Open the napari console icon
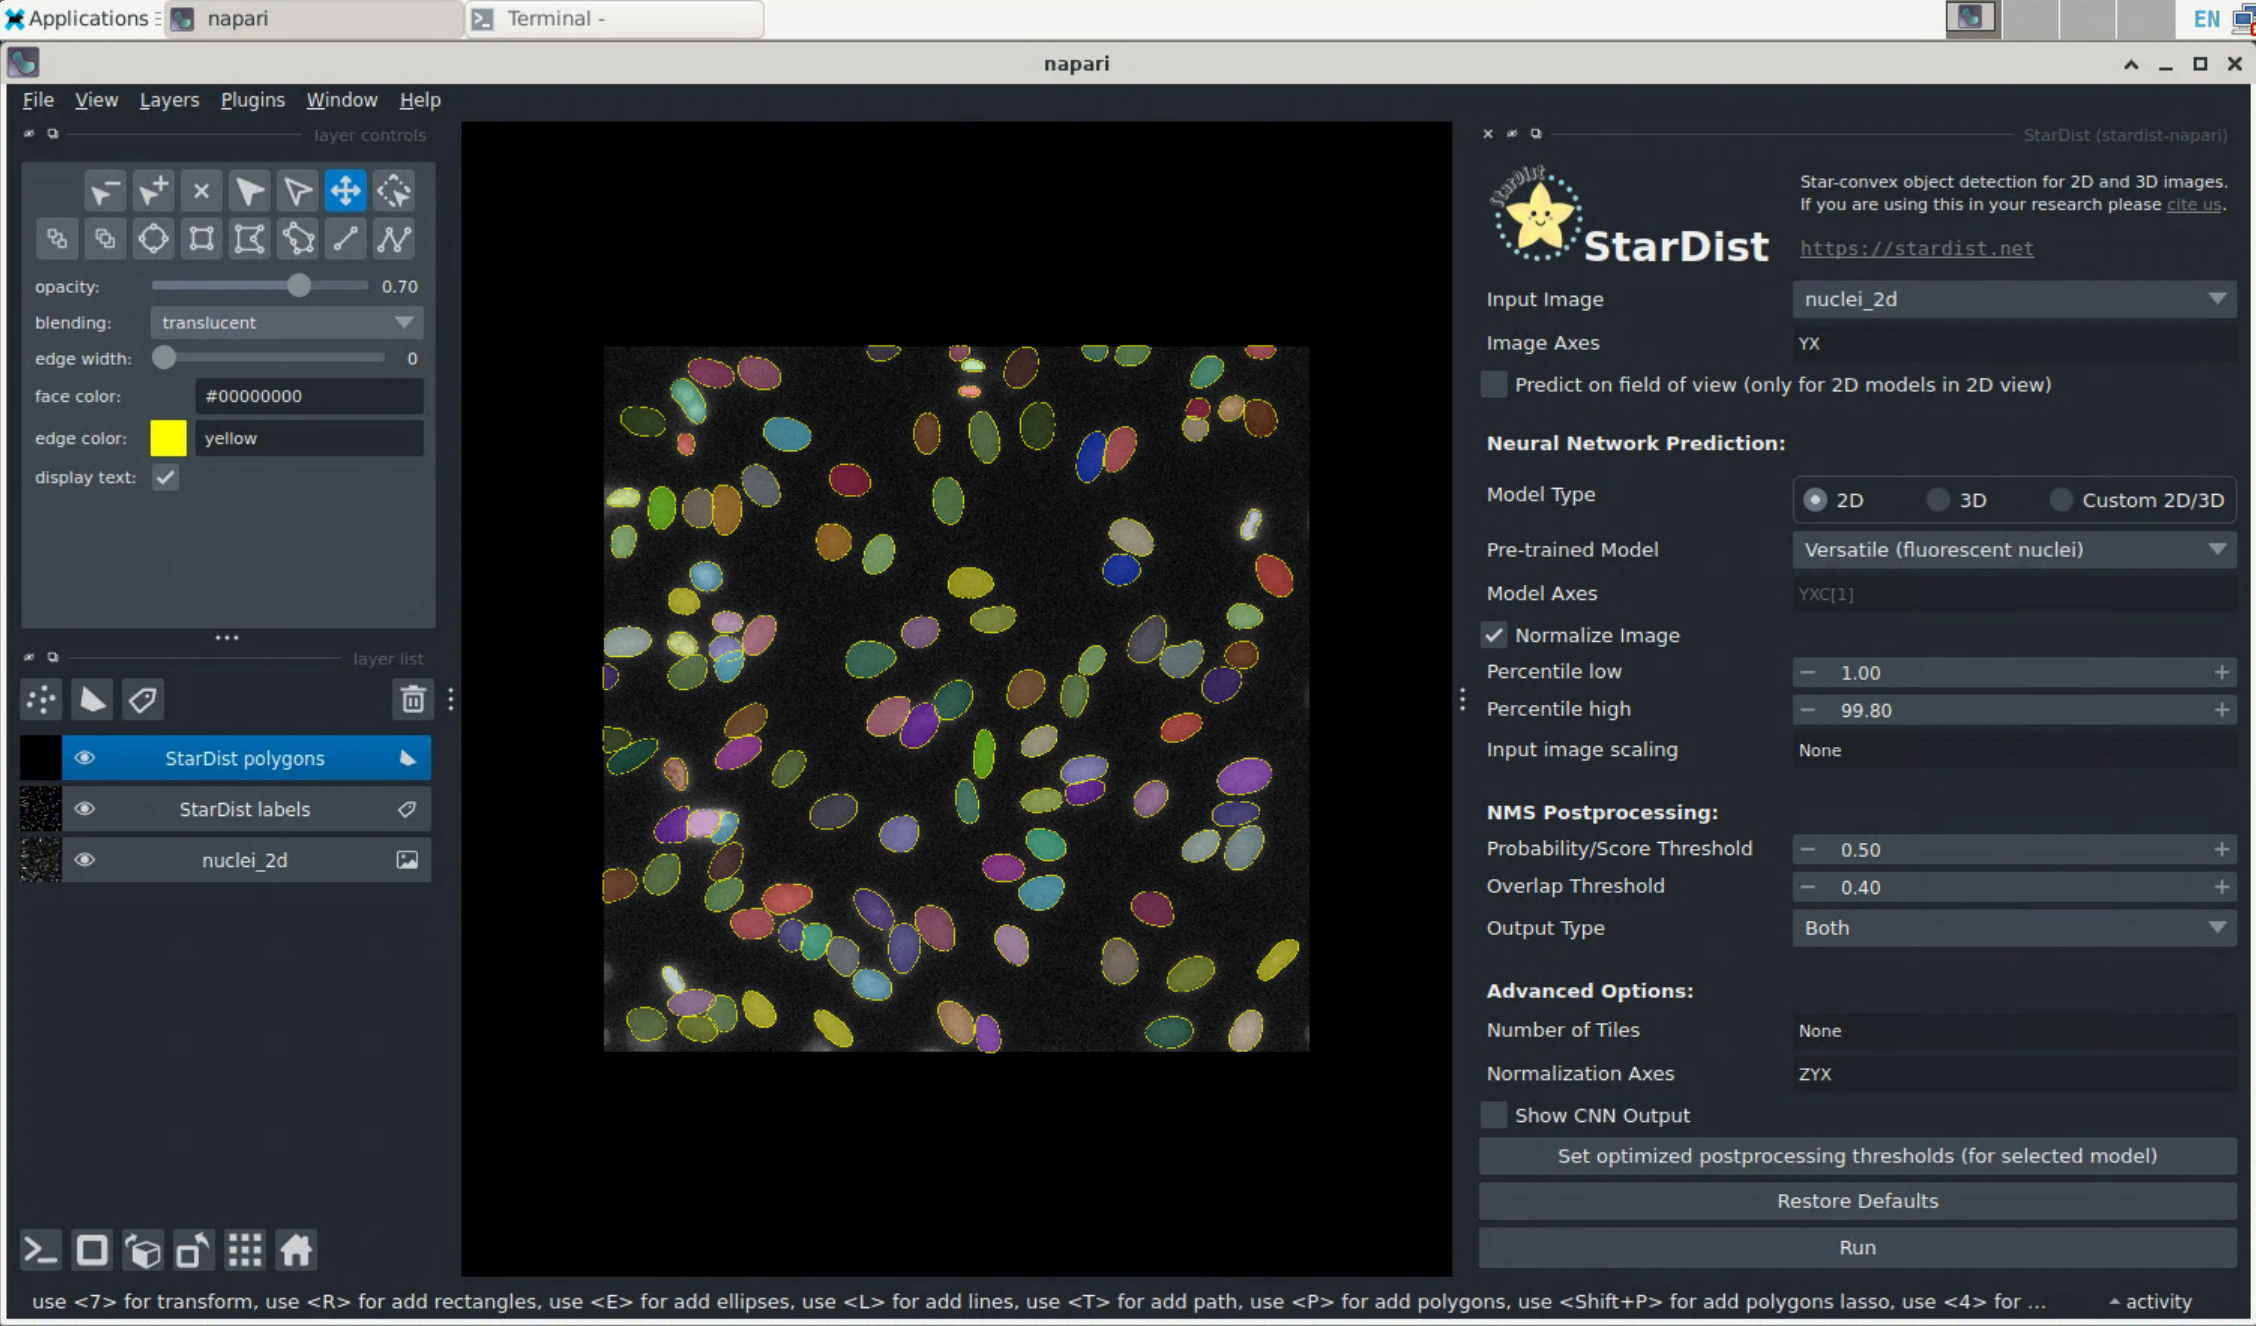 [x=40, y=1250]
